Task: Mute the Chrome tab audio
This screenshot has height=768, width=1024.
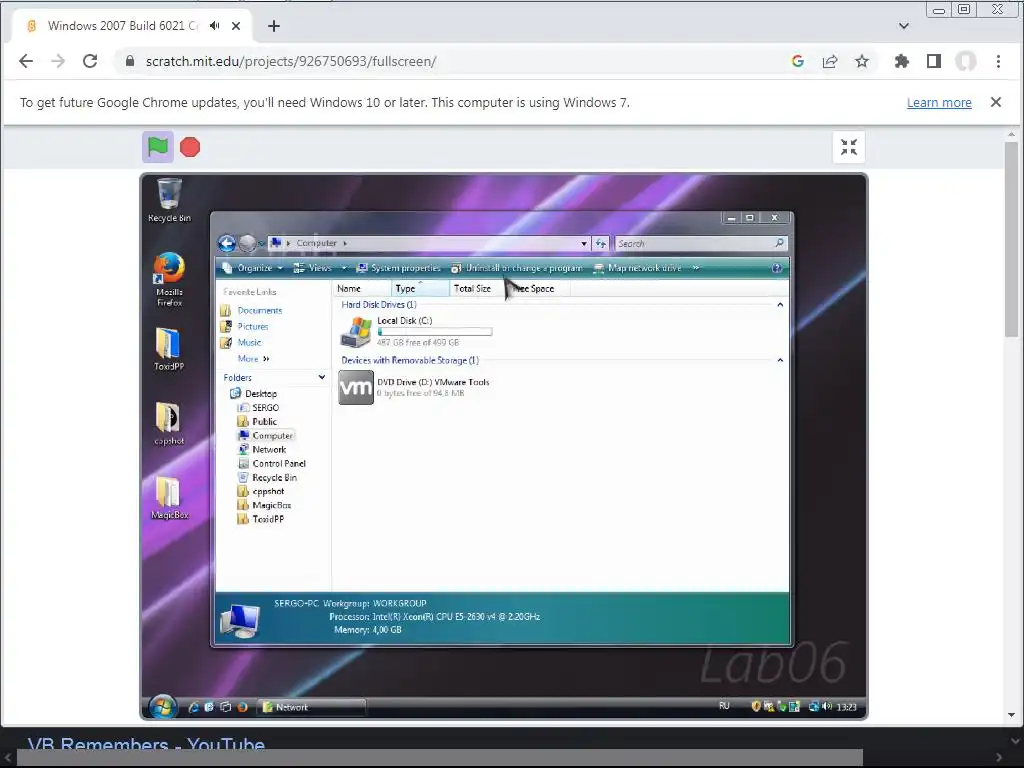Action: click(214, 26)
